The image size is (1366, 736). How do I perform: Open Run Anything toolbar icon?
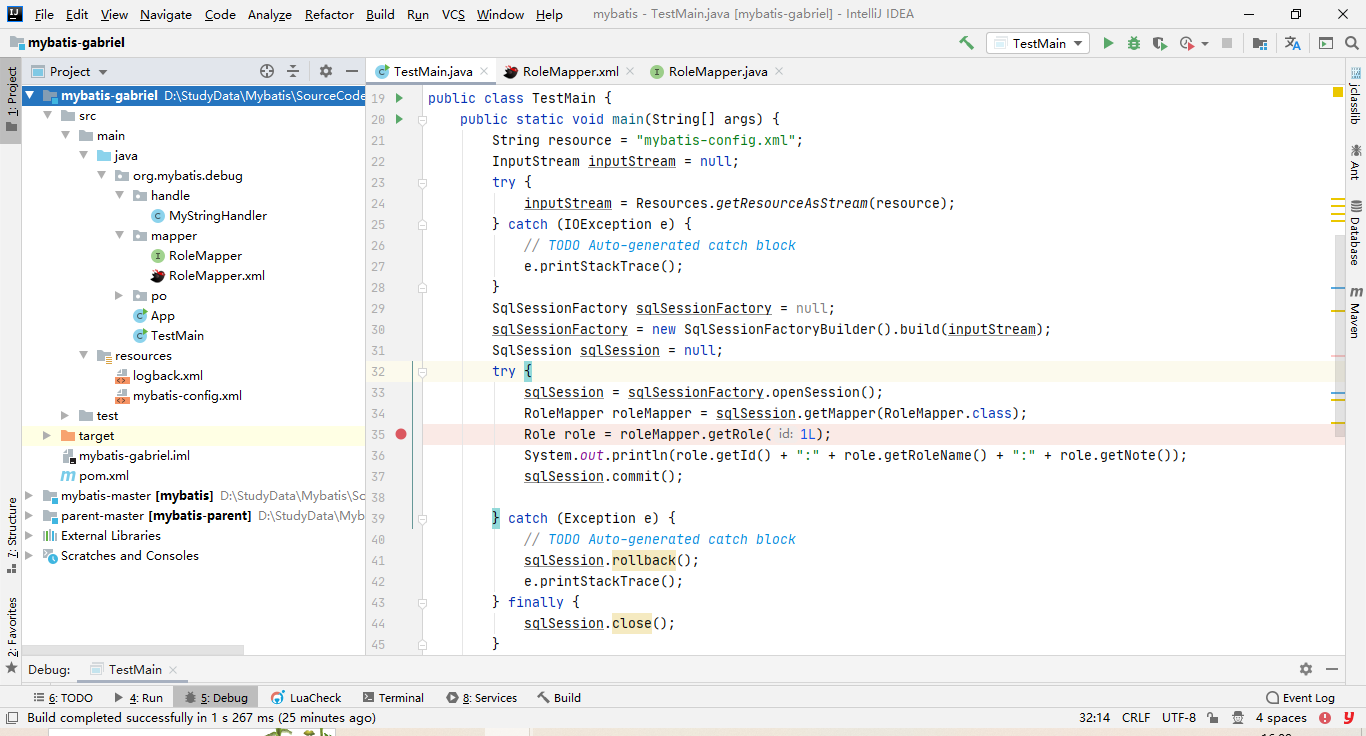pyautogui.click(x=1325, y=43)
